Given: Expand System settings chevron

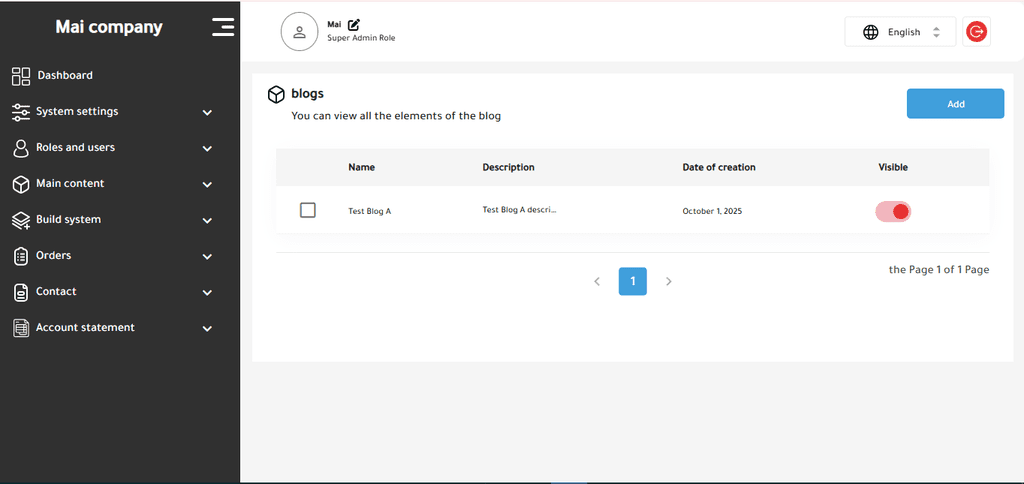Looking at the screenshot, I should 207,112.
